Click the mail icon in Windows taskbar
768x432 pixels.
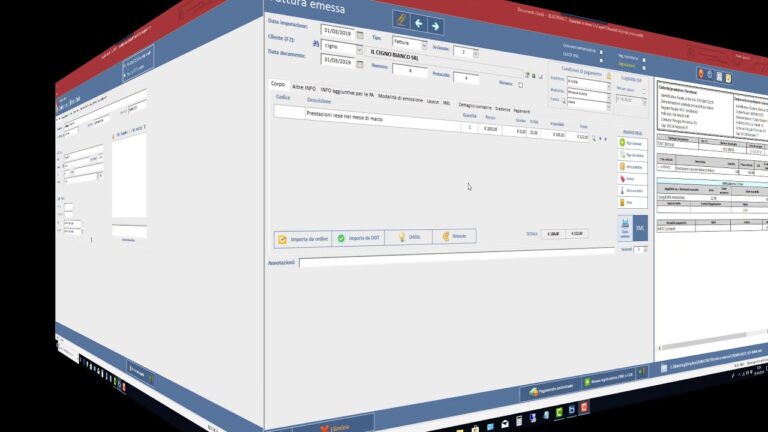coord(505,424)
